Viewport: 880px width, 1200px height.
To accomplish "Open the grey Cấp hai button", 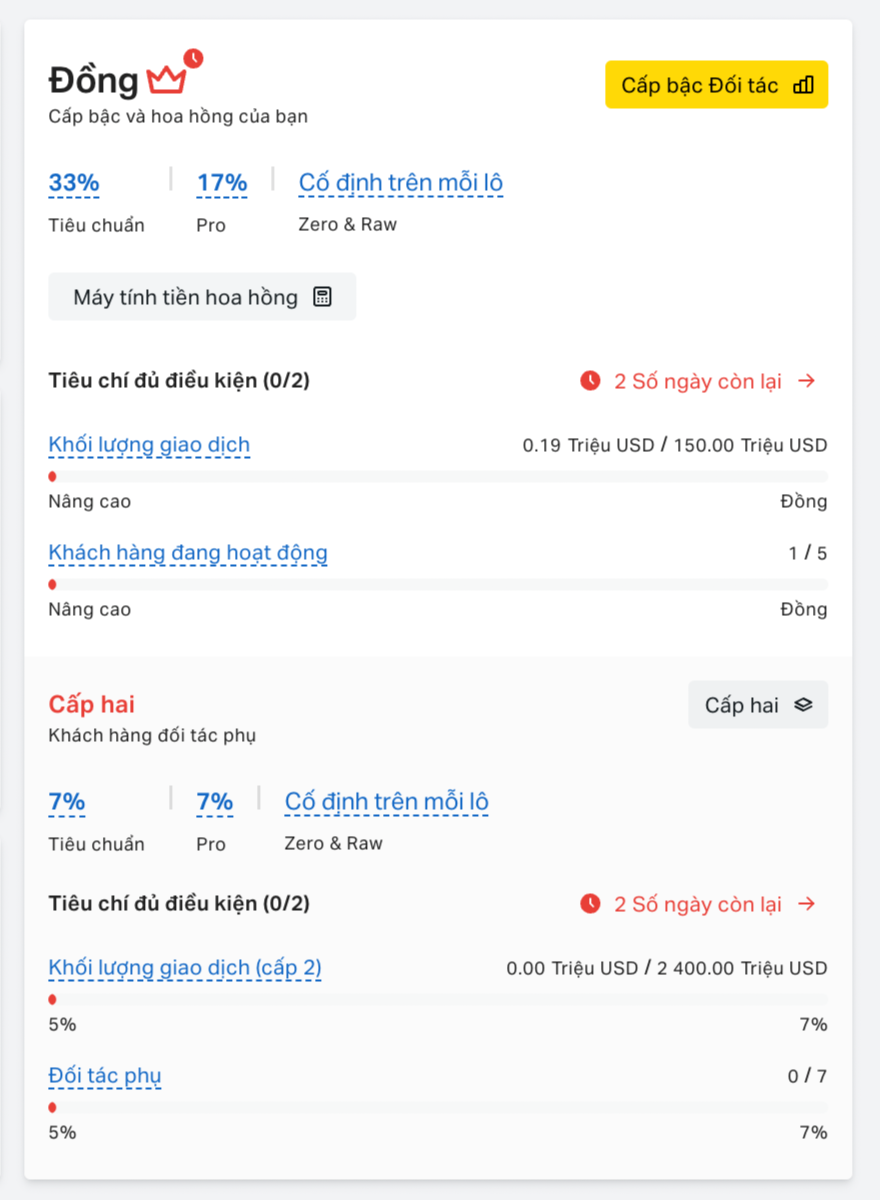I will (758, 705).
